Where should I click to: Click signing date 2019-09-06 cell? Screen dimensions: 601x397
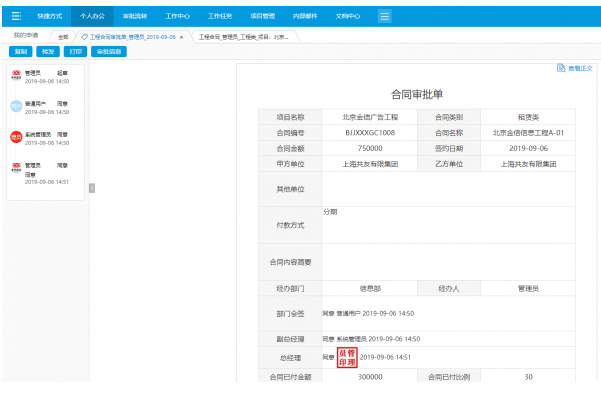[528, 148]
